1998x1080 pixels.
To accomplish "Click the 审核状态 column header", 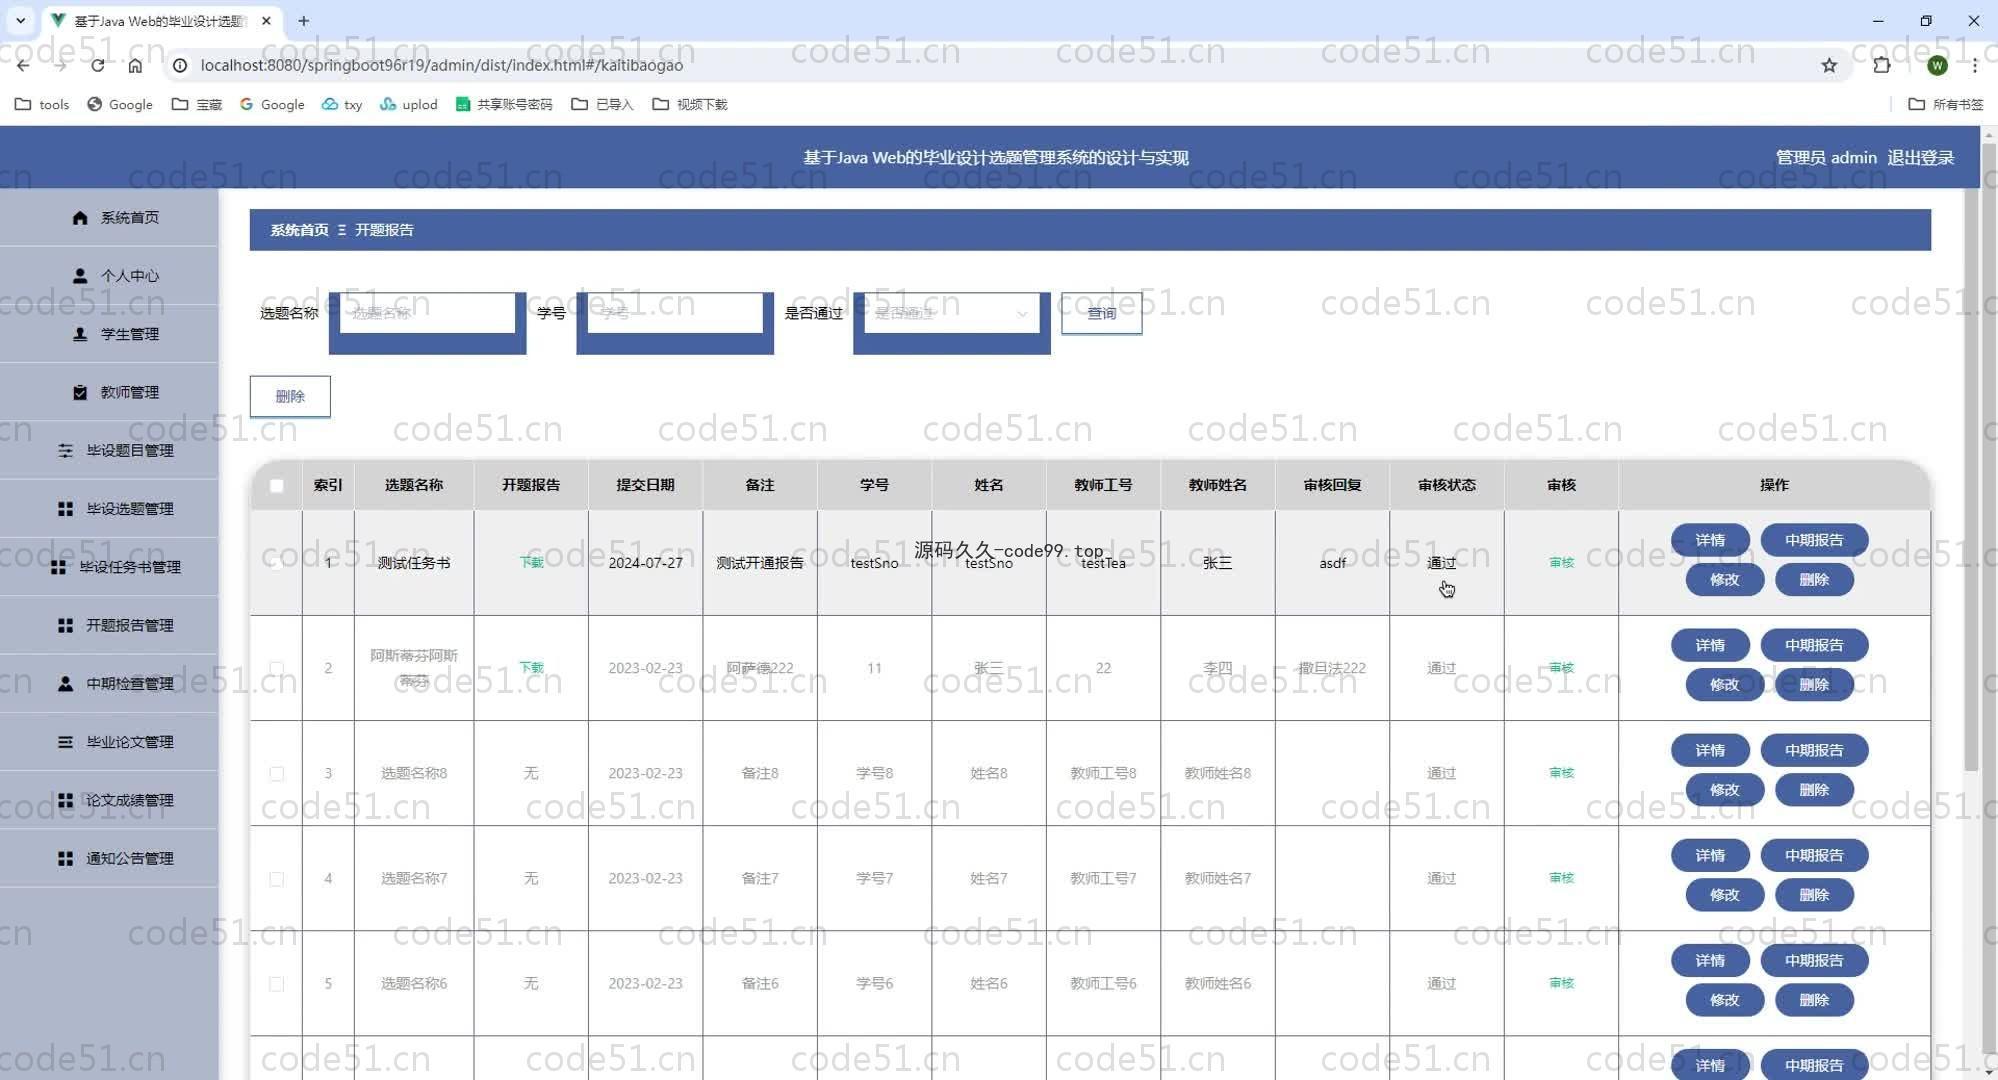I will [x=1446, y=485].
